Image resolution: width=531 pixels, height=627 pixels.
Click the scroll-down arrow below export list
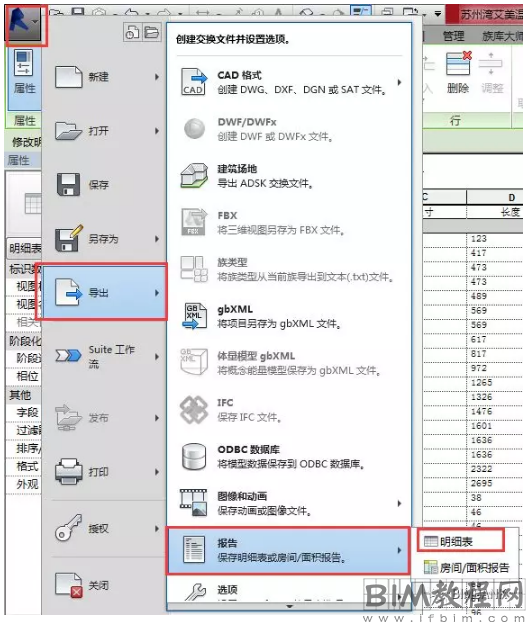pyautogui.click(x=289, y=606)
